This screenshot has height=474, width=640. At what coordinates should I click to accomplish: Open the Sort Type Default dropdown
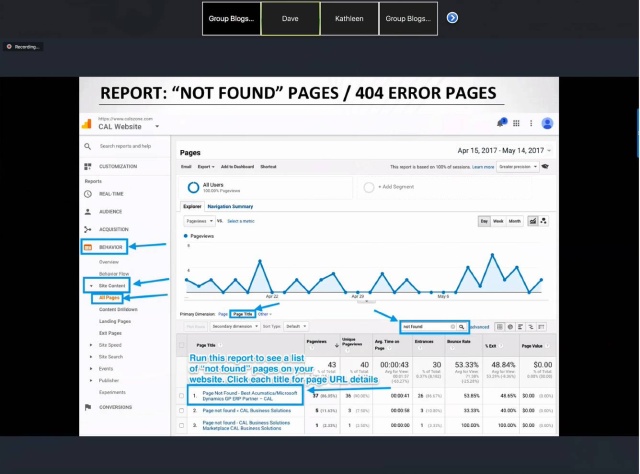pos(296,326)
